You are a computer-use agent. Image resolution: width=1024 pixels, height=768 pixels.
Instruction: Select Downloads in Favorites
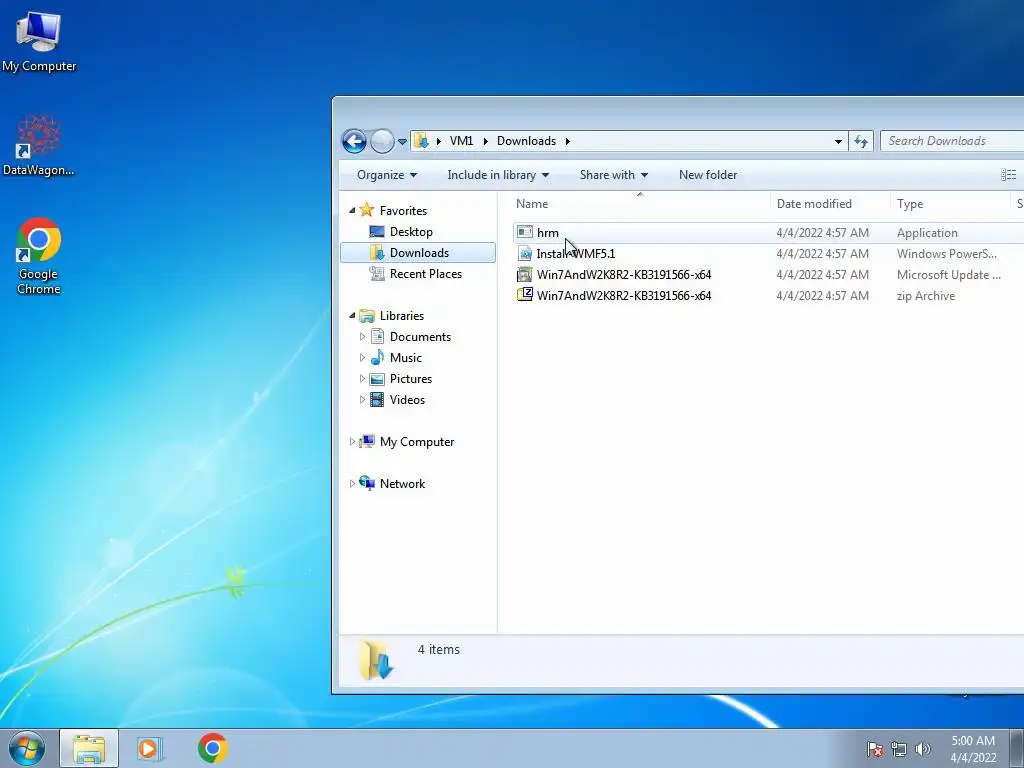[x=418, y=253]
